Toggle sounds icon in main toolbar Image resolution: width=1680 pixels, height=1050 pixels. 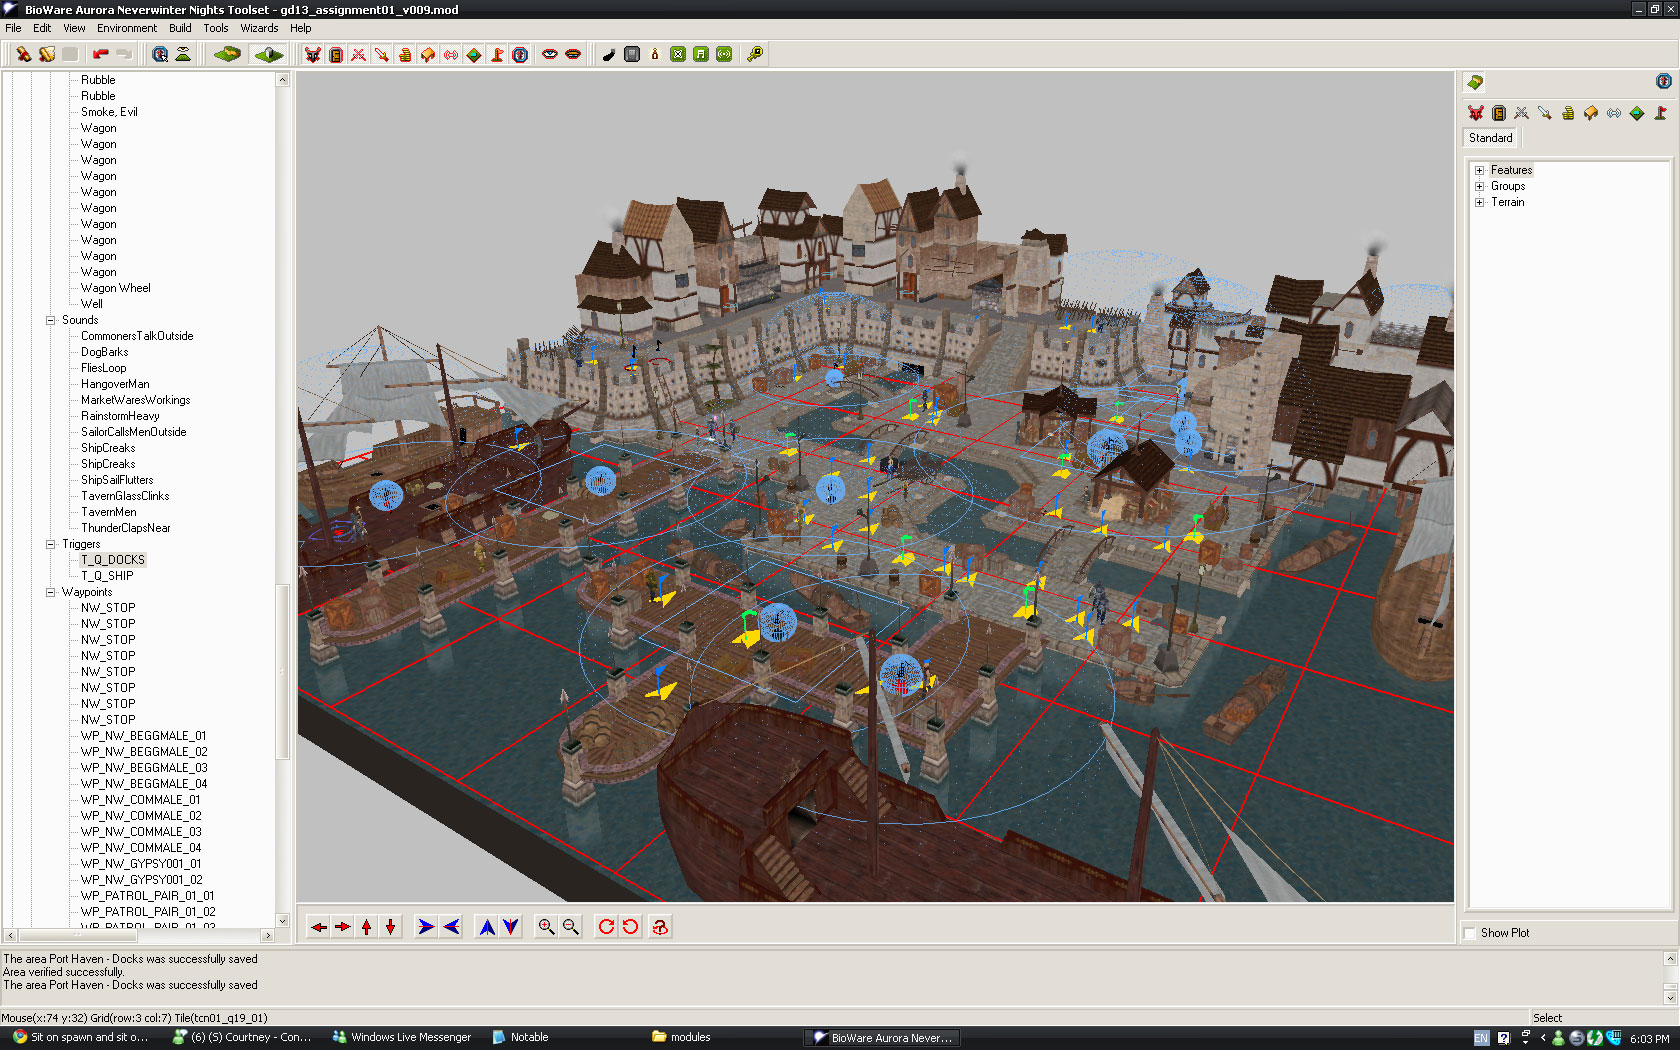pos(451,54)
